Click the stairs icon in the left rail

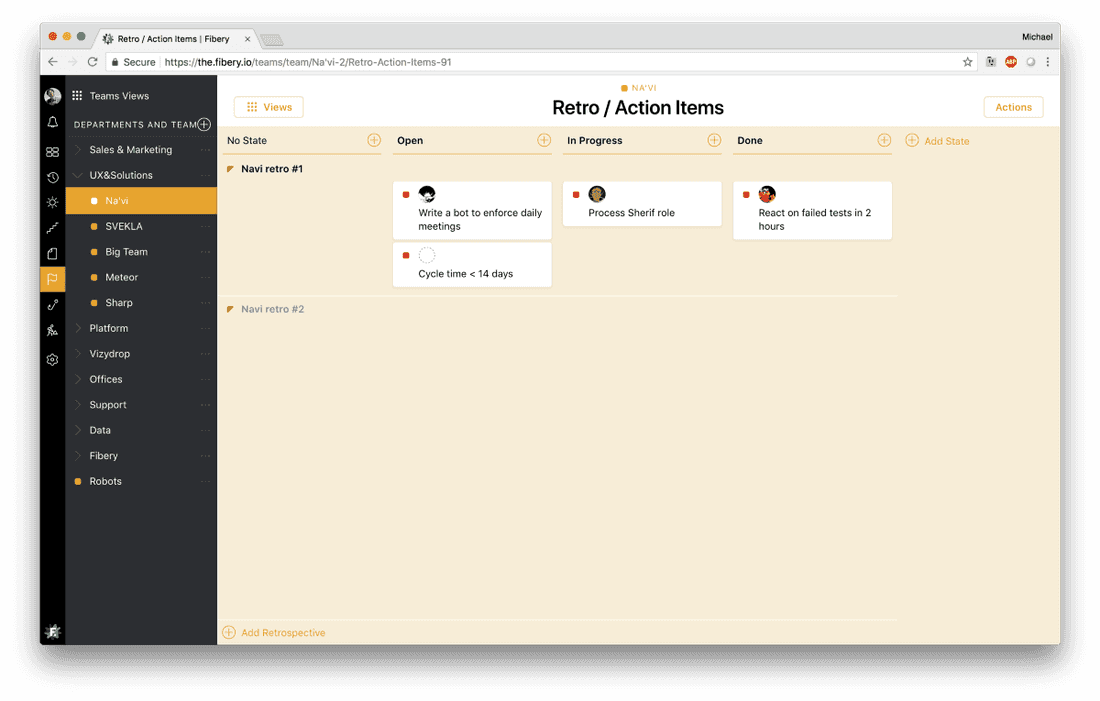pyautogui.click(x=52, y=228)
